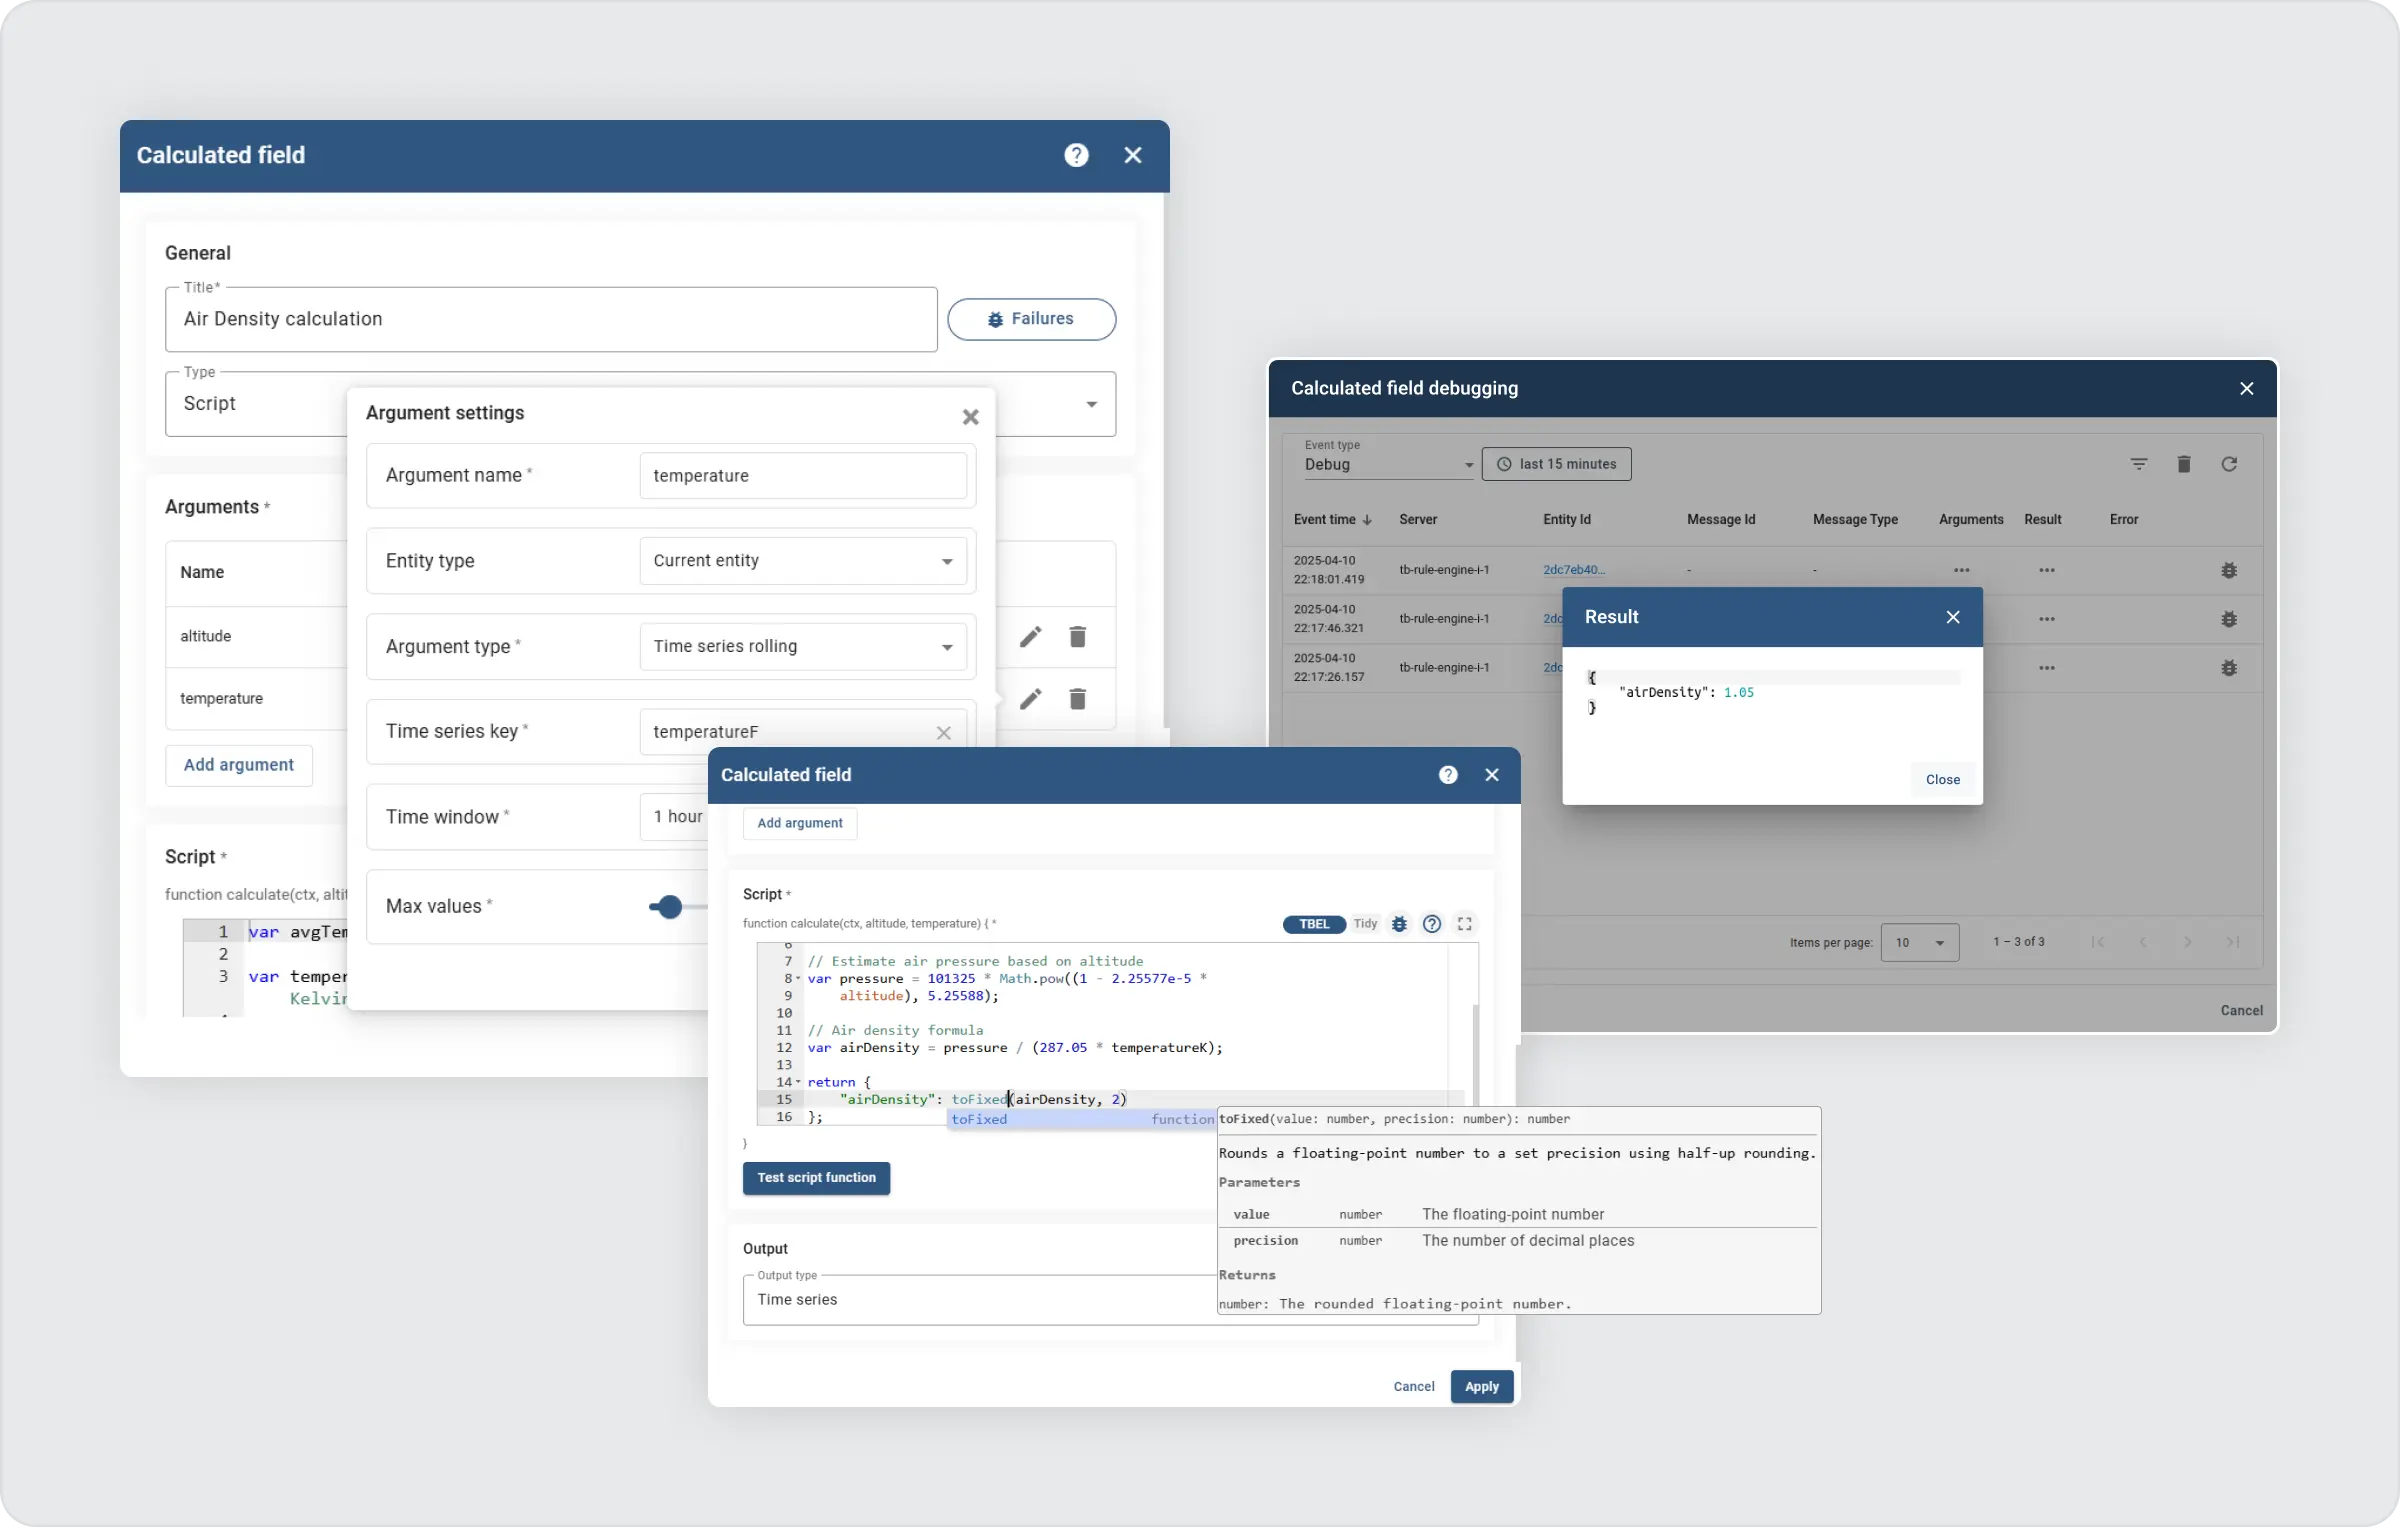Click the Failures button
This screenshot has width=2400, height=1527.
coord(1031,319)
